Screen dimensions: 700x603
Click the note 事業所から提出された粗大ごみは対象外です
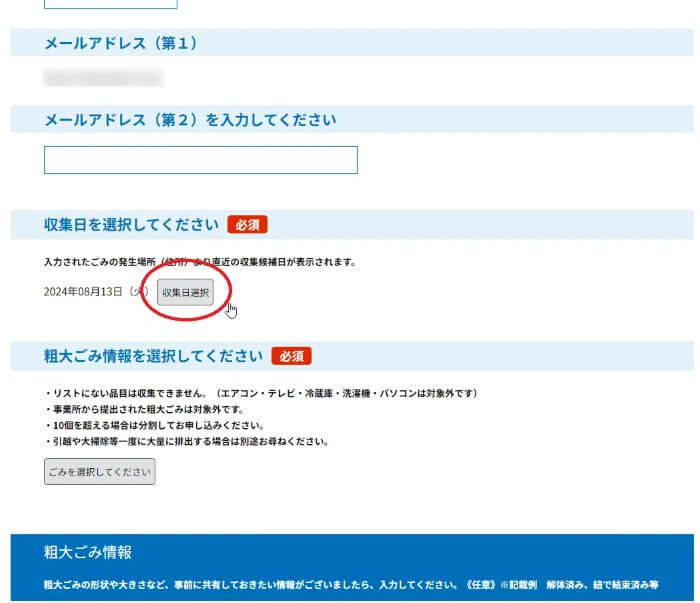coord(144,409)
